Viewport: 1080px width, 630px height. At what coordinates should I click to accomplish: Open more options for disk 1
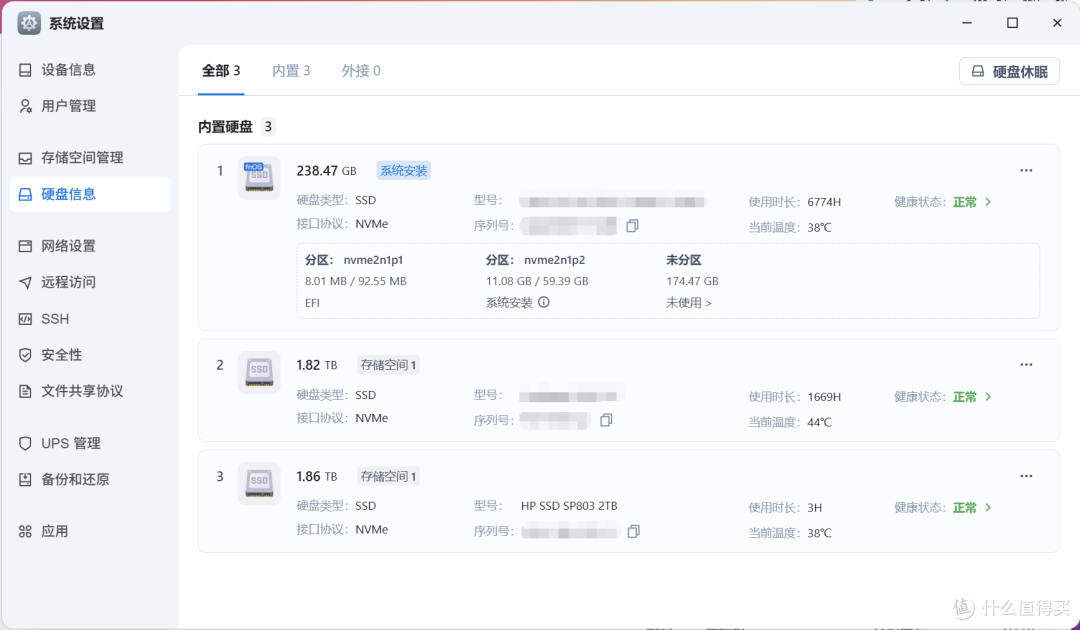[x=1026, y=170]
